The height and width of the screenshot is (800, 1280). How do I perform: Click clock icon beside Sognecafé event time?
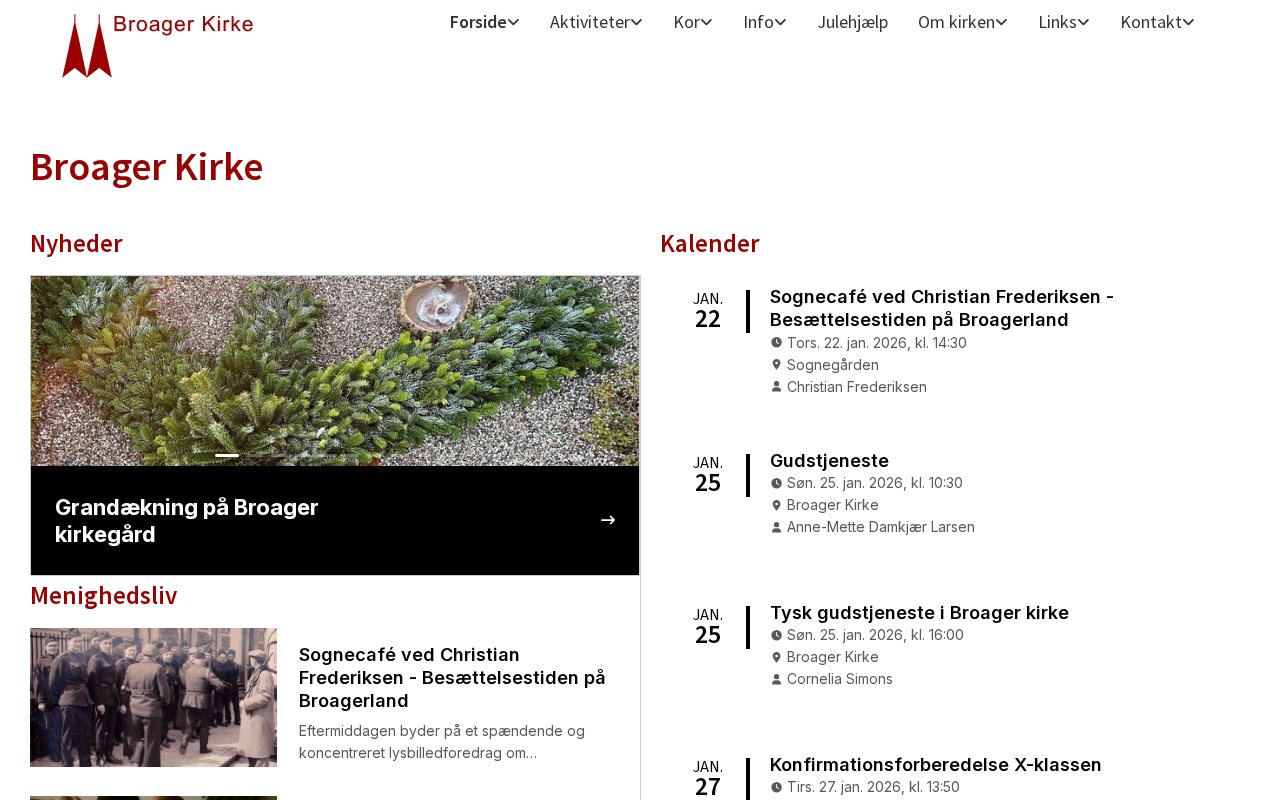click(776, 343)
